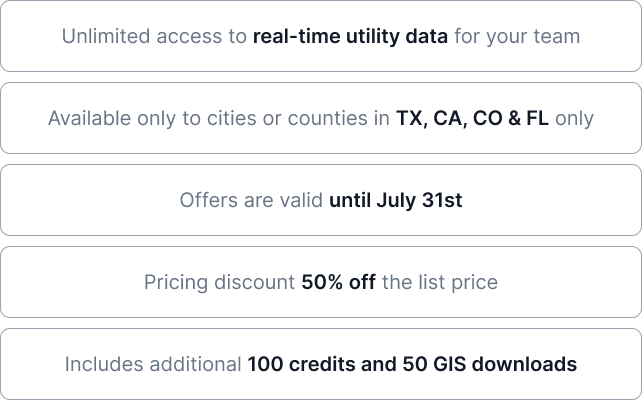Click the bold text 'real-time utility data'

pos(350,36)
